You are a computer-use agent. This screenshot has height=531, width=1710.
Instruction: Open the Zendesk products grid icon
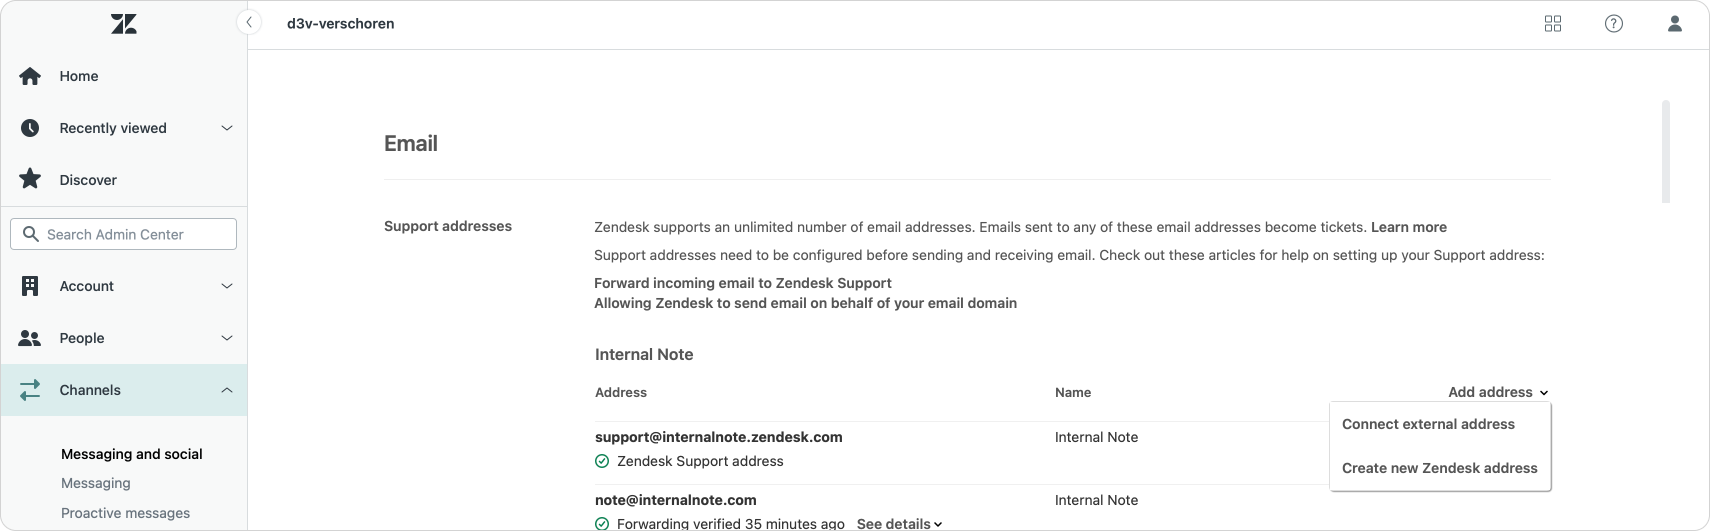pos(1553,24)
